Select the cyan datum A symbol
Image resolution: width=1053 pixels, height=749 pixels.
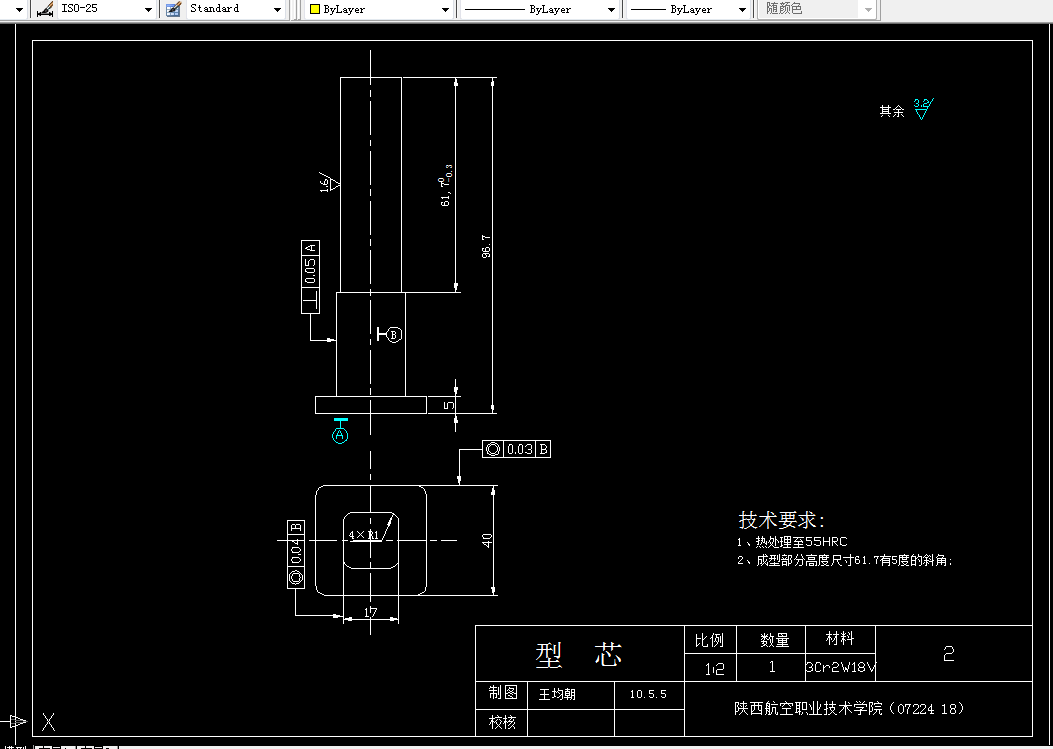tap(340, 431)
